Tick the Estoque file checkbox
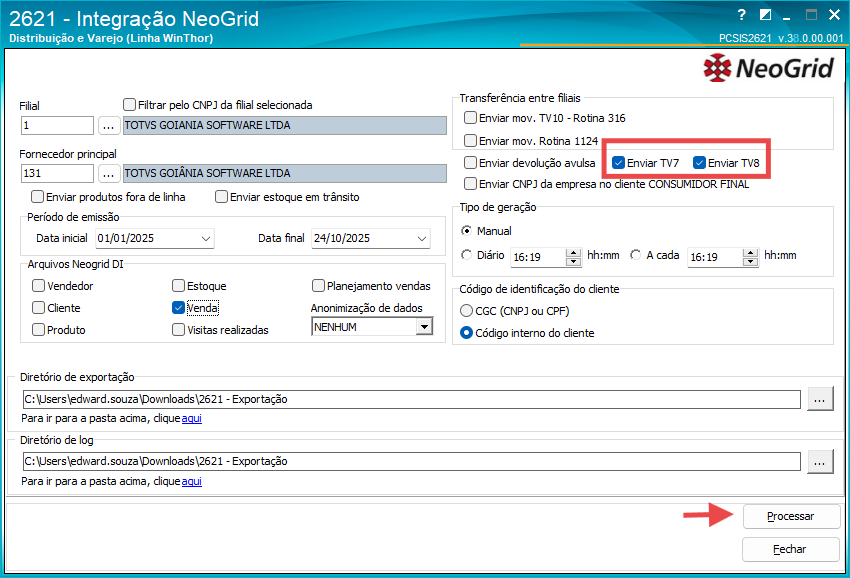 click(x=178, y=285)
